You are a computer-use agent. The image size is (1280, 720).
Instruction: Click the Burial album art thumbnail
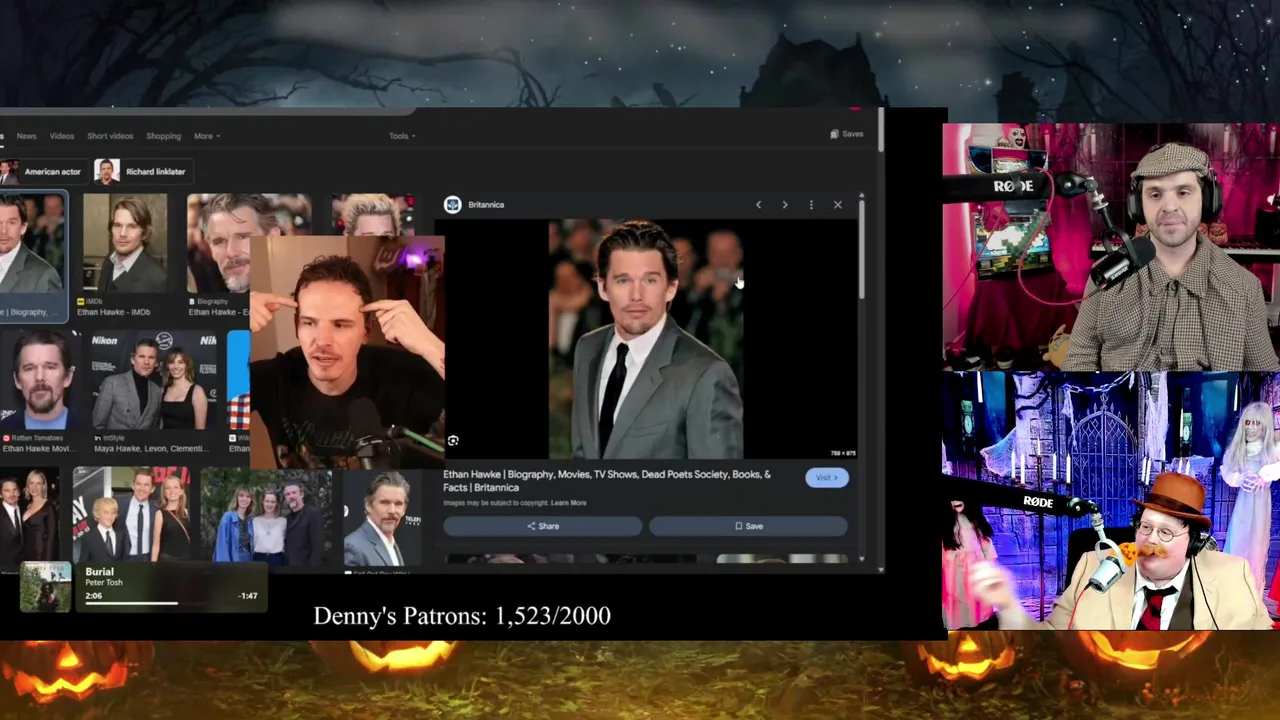click(x=46, y=586)
